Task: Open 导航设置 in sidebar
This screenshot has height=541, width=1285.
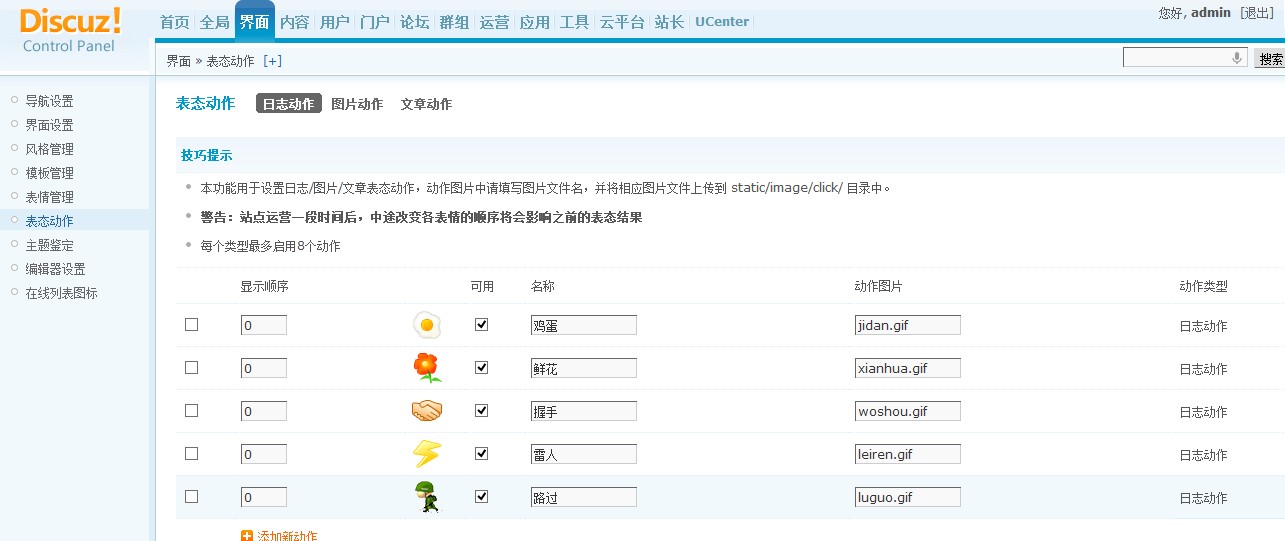Action: click(49, 101)
